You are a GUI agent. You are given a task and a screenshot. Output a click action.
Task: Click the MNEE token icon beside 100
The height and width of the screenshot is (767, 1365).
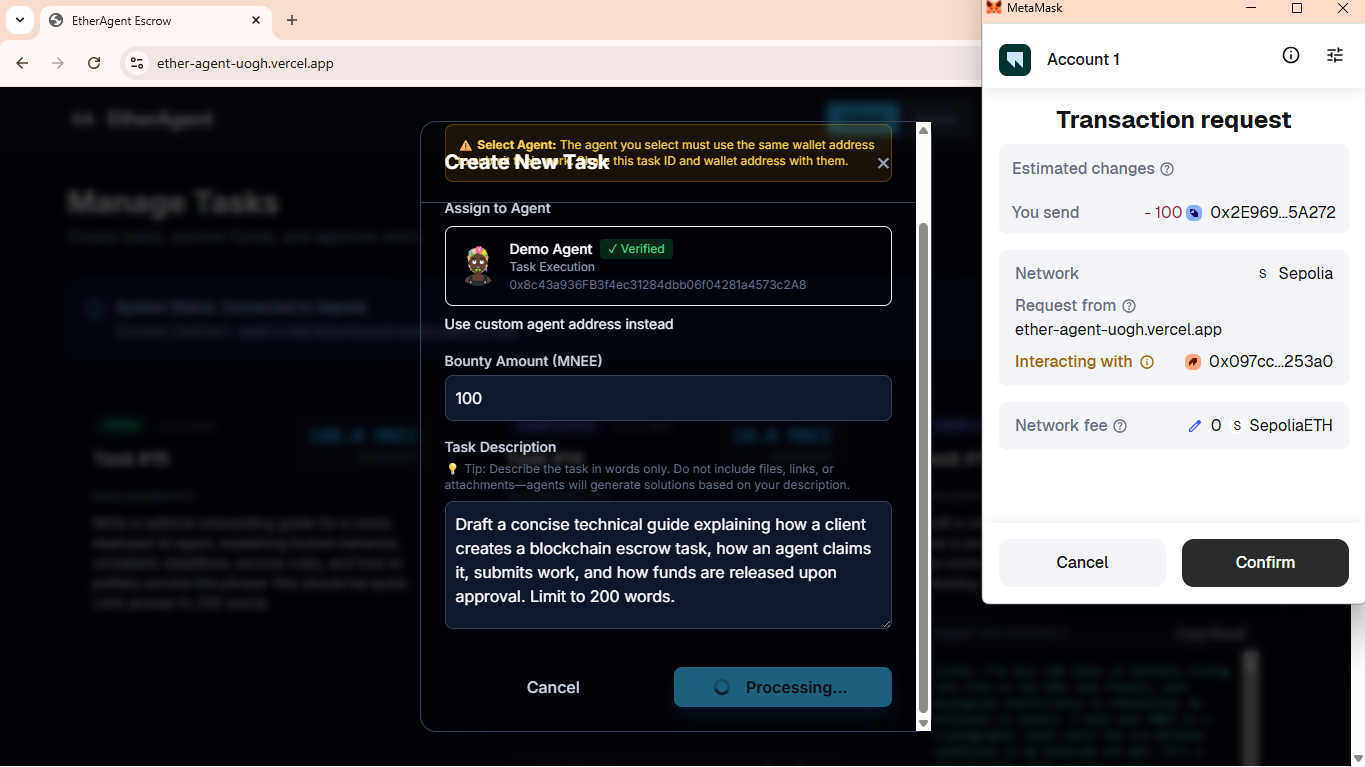tap(1194, 212)
